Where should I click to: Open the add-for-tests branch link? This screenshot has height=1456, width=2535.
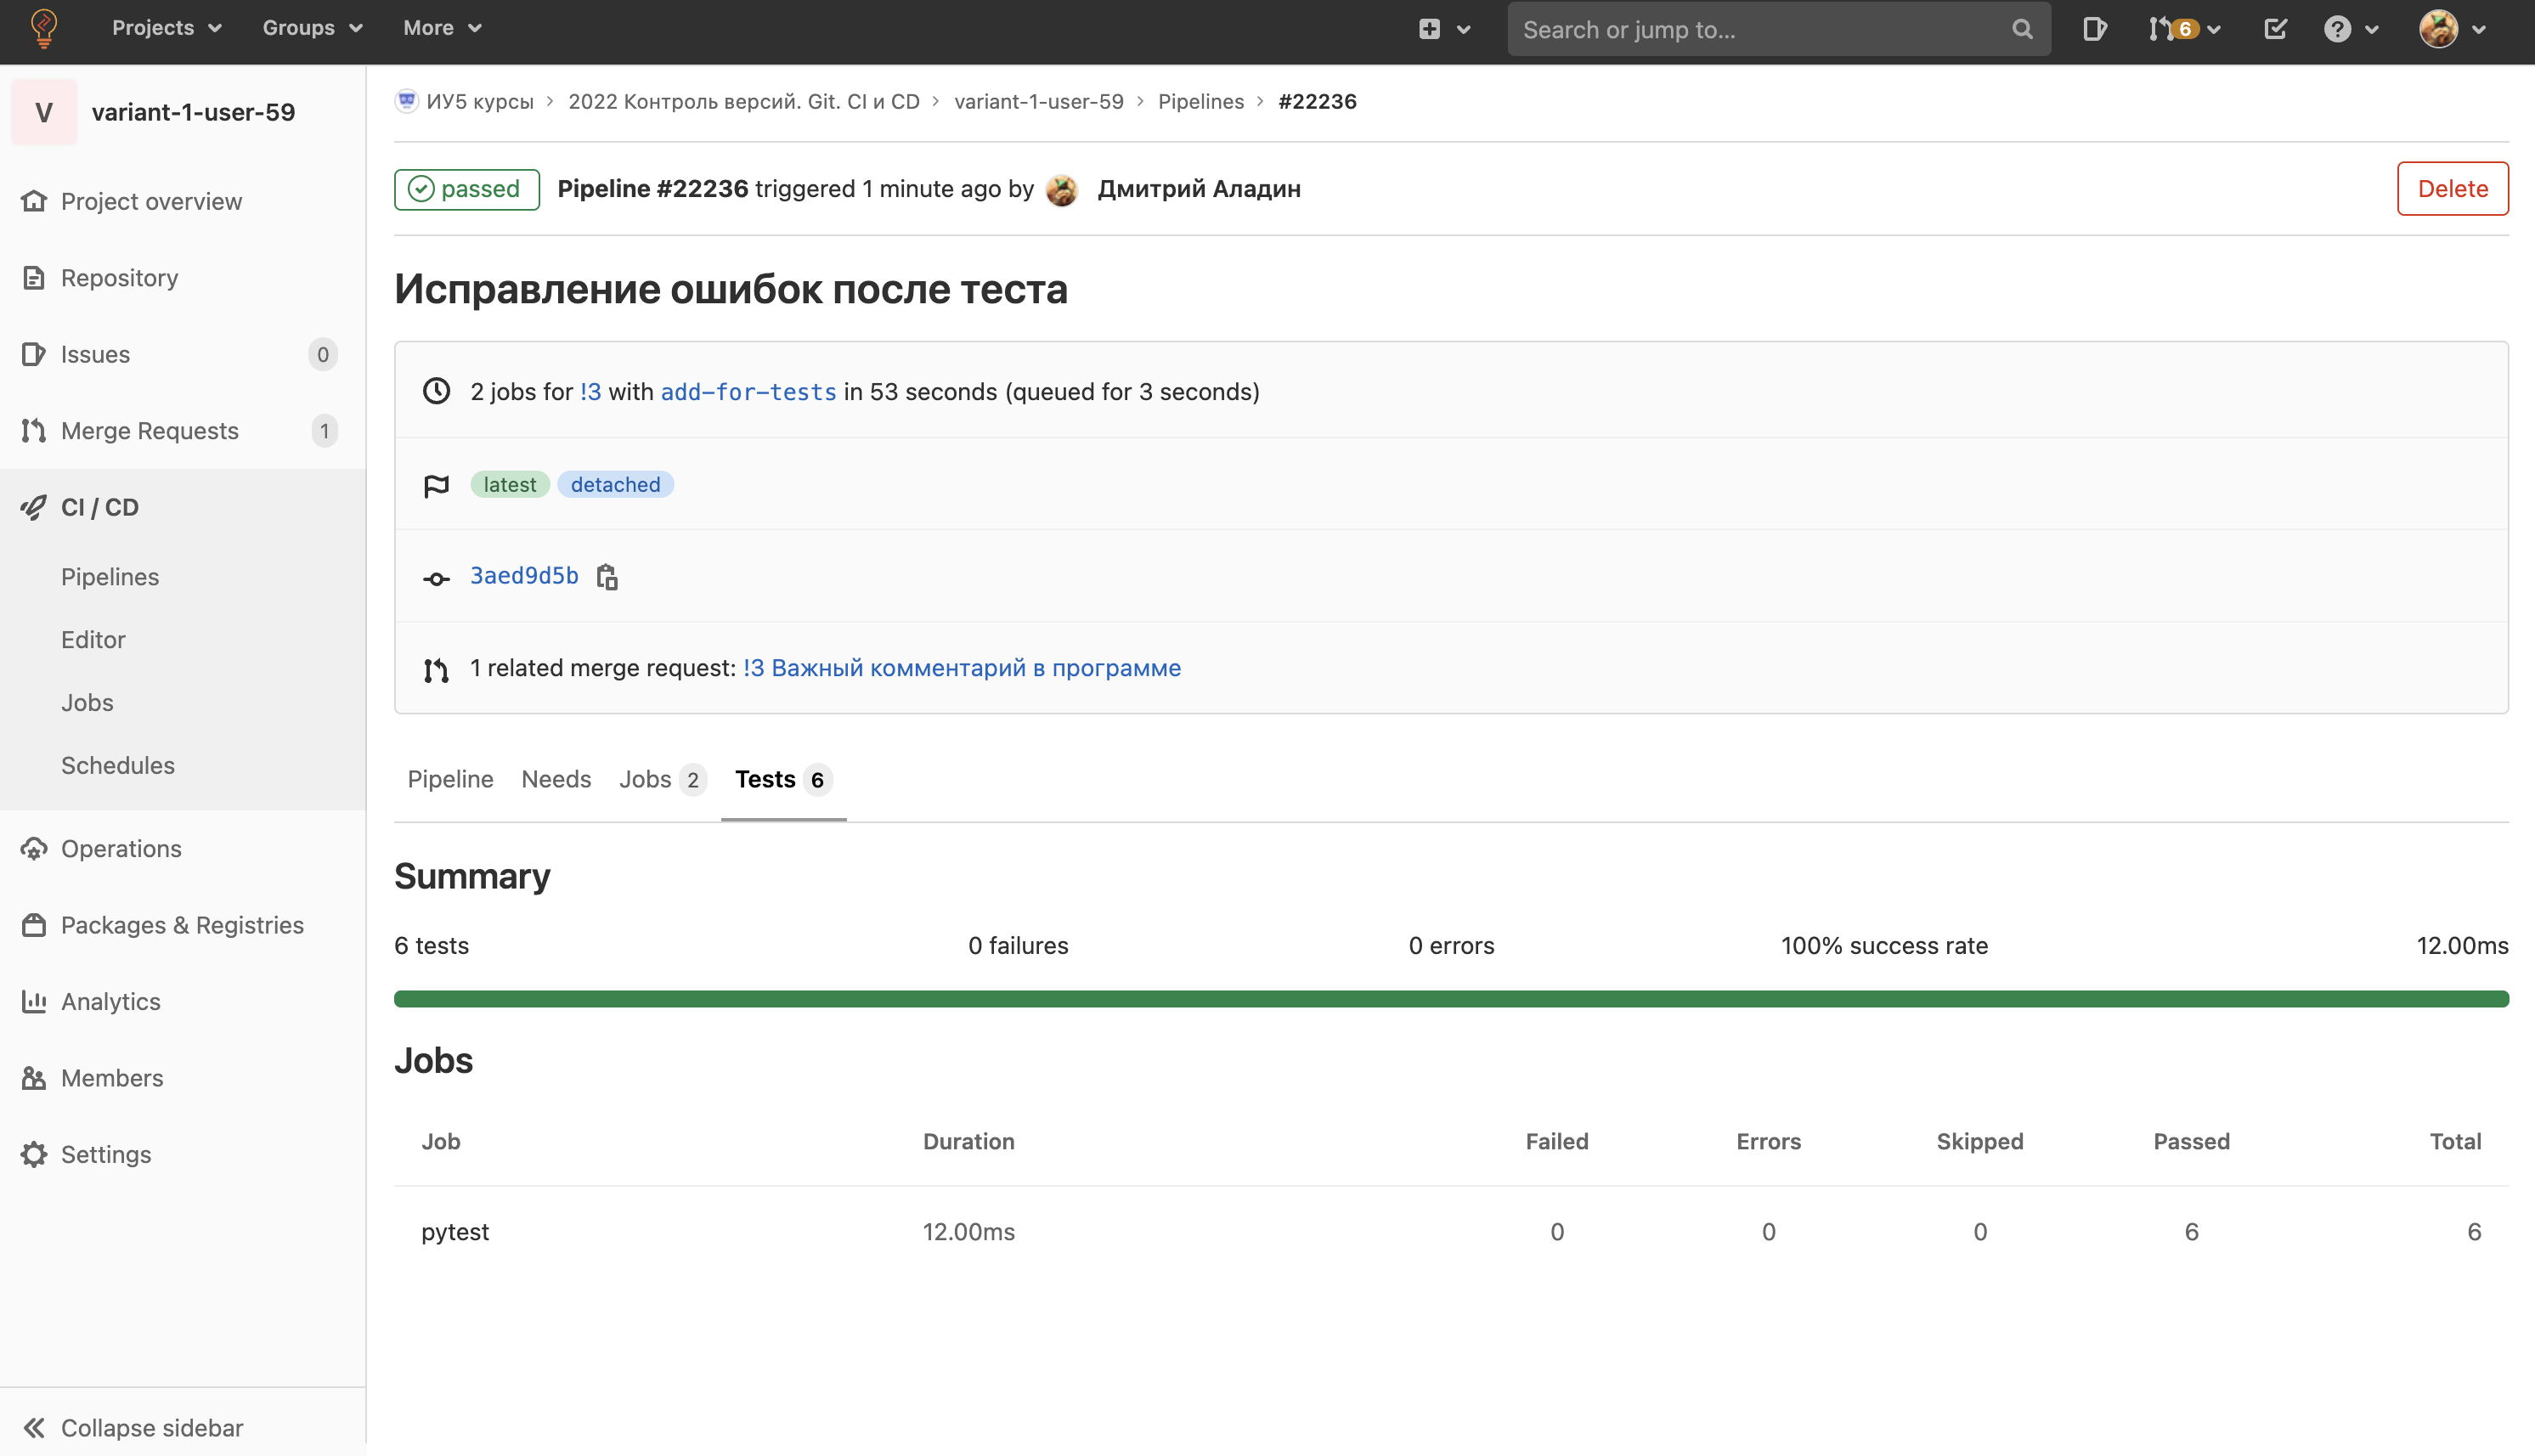pos(748,391)
